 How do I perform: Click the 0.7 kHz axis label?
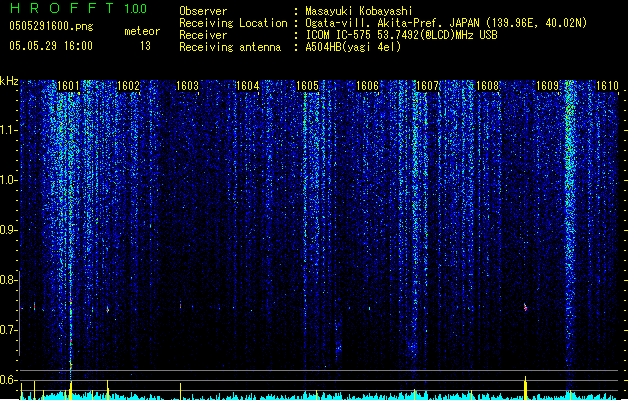[x=9, y=330]
